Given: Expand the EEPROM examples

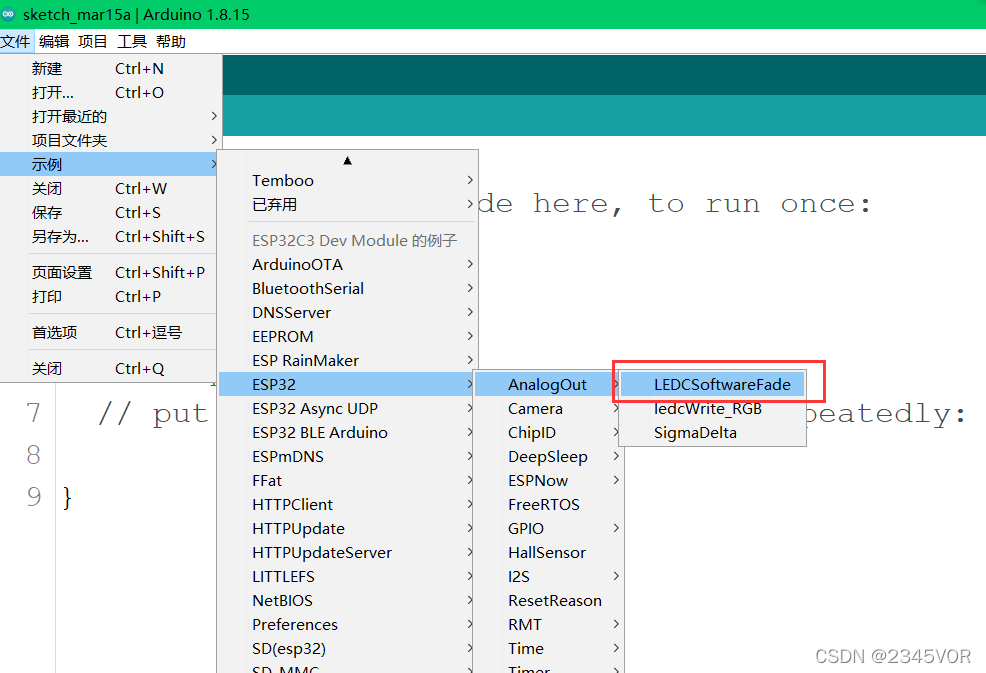Looking at the screenshot, I should [x=348, y=336].
